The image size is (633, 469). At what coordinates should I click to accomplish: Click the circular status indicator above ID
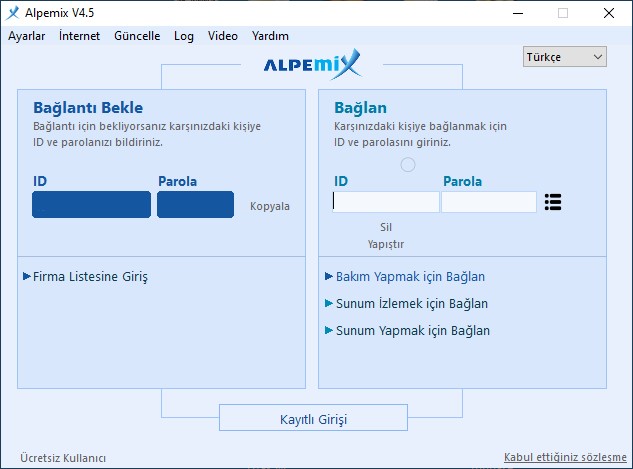pos(408,165)
